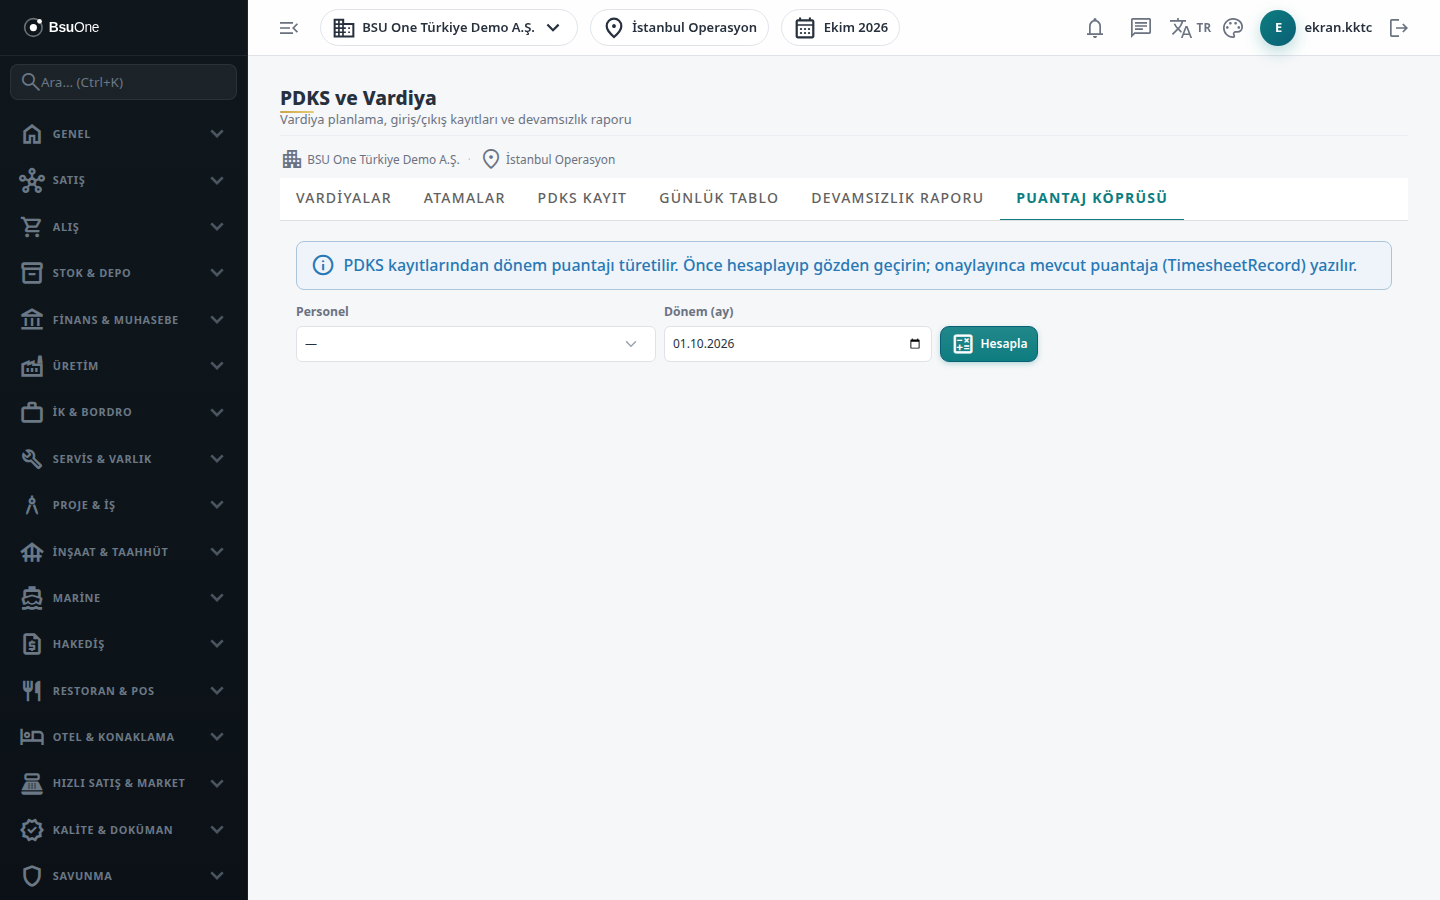Expand the Hızlı Satış & Market section
Screen dimensions: 1440x900
click(124, 783)
